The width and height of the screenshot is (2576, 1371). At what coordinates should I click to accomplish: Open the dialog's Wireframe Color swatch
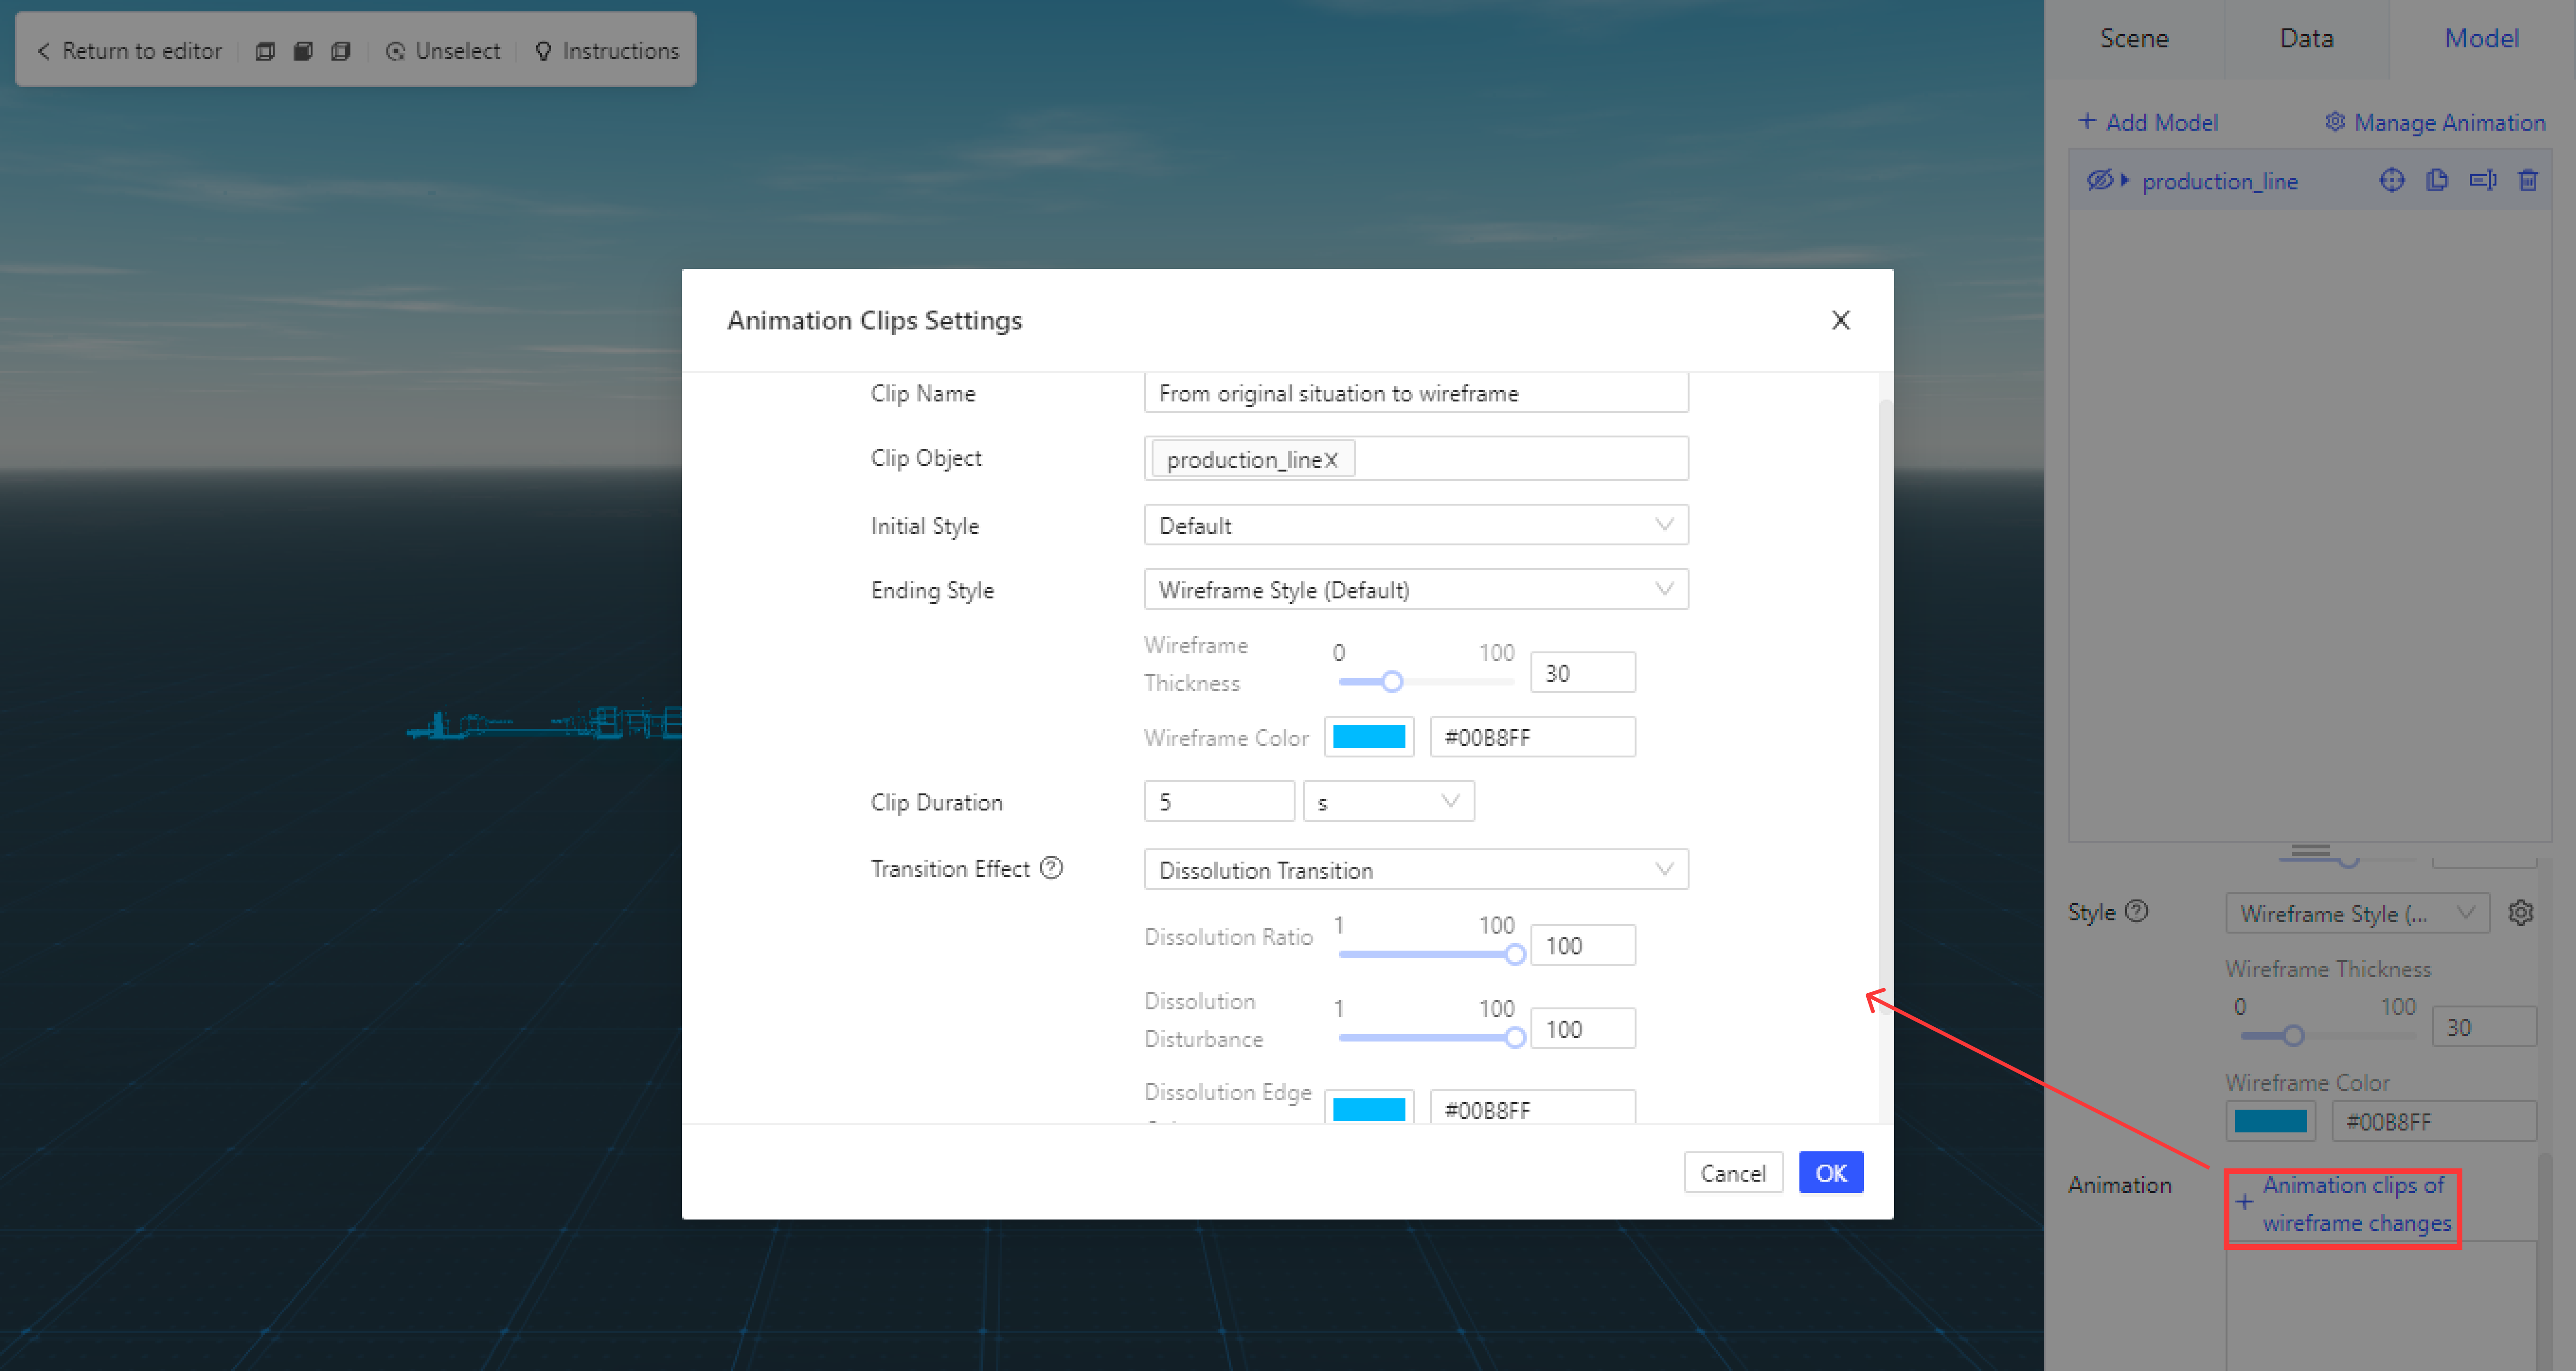pyautogui.click(x=1368, y=737)
